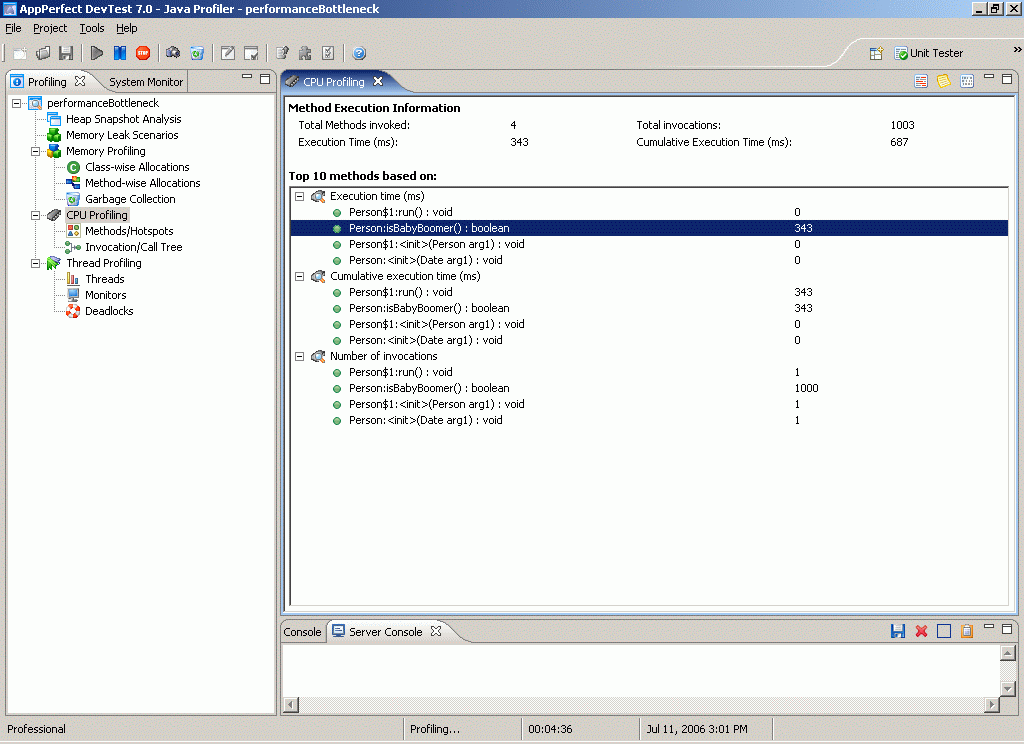The width and height of the screenshot is (1024, 744).
Task: Open Invocation/Call Tree view
Action: click(x=133, y=247)
